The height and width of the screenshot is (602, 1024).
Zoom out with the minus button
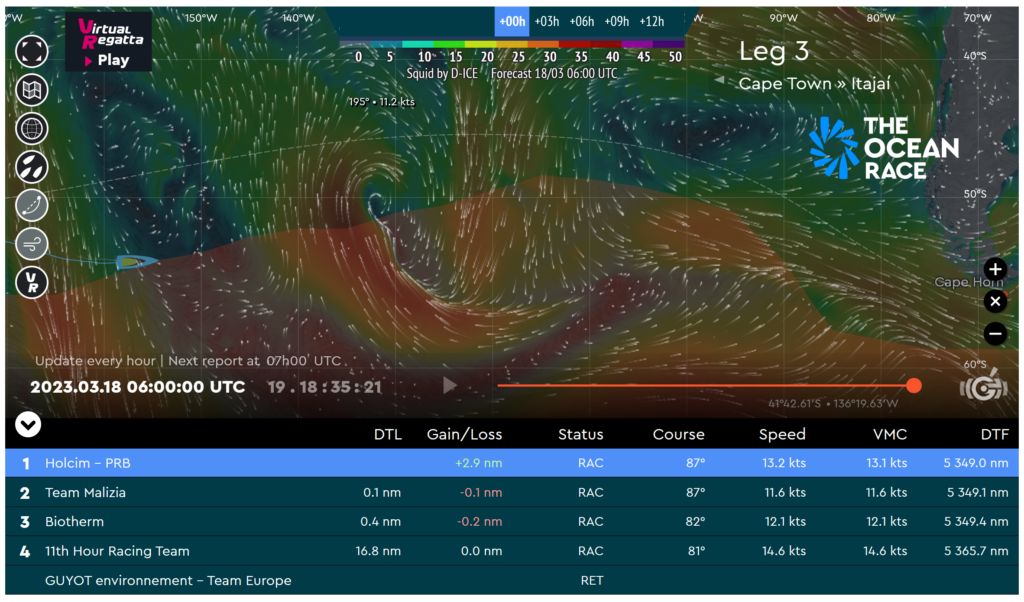pos(995,334)
